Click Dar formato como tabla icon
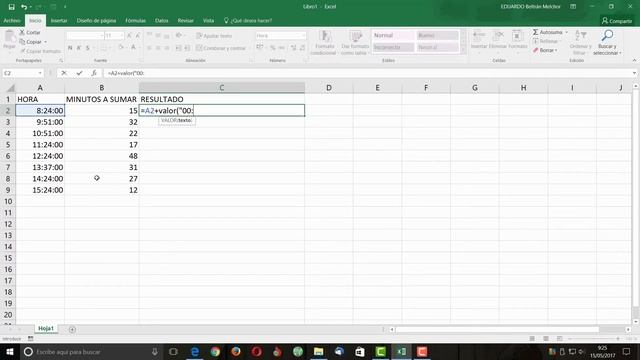 (355, 42)
